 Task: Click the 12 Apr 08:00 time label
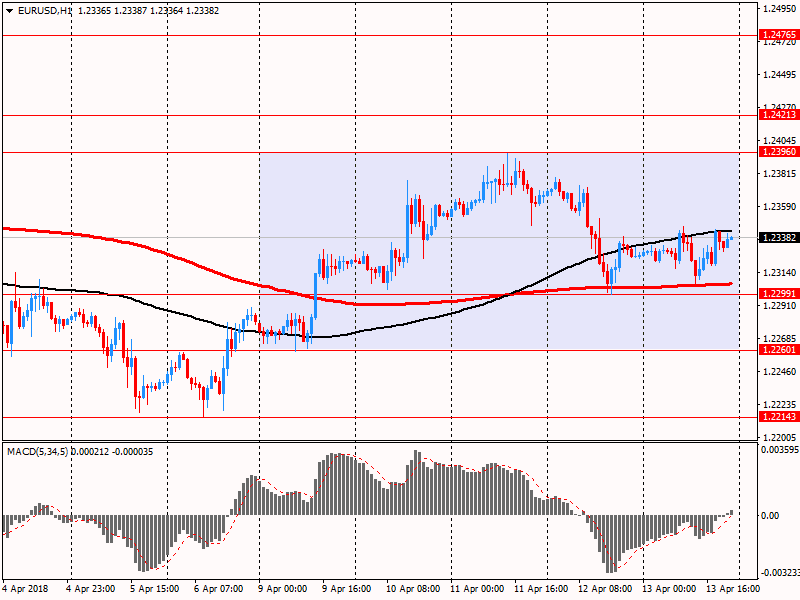[605, 589]
